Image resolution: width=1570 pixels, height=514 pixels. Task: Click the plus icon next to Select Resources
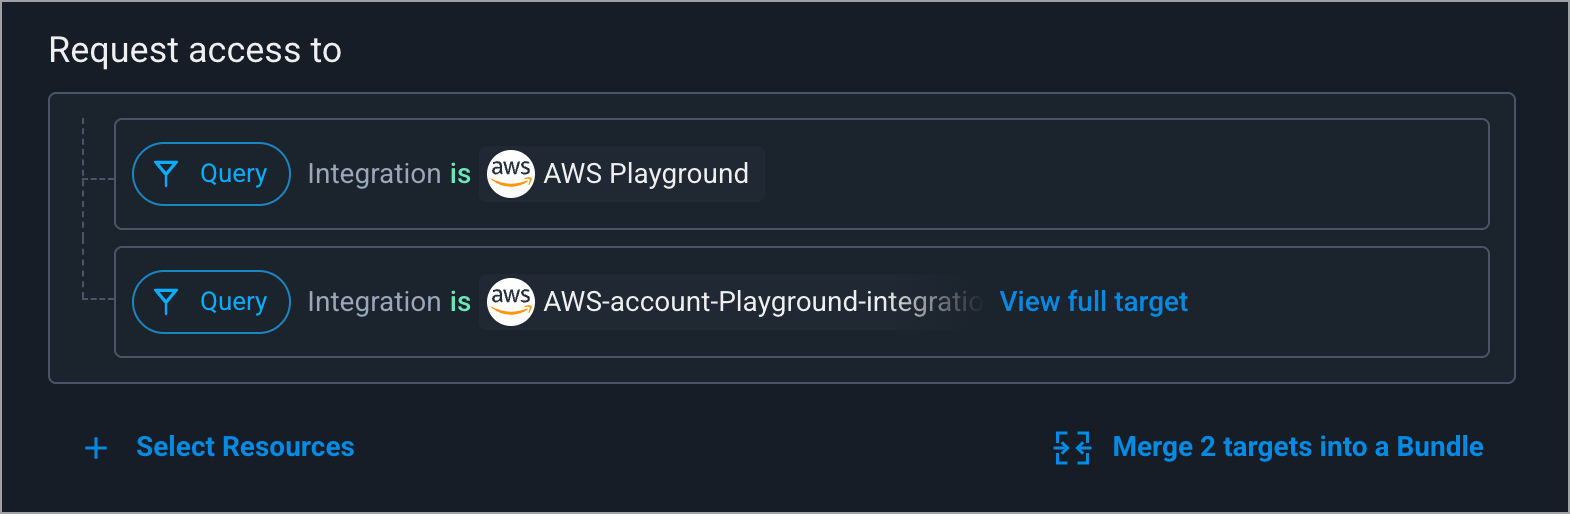point(96,448)
